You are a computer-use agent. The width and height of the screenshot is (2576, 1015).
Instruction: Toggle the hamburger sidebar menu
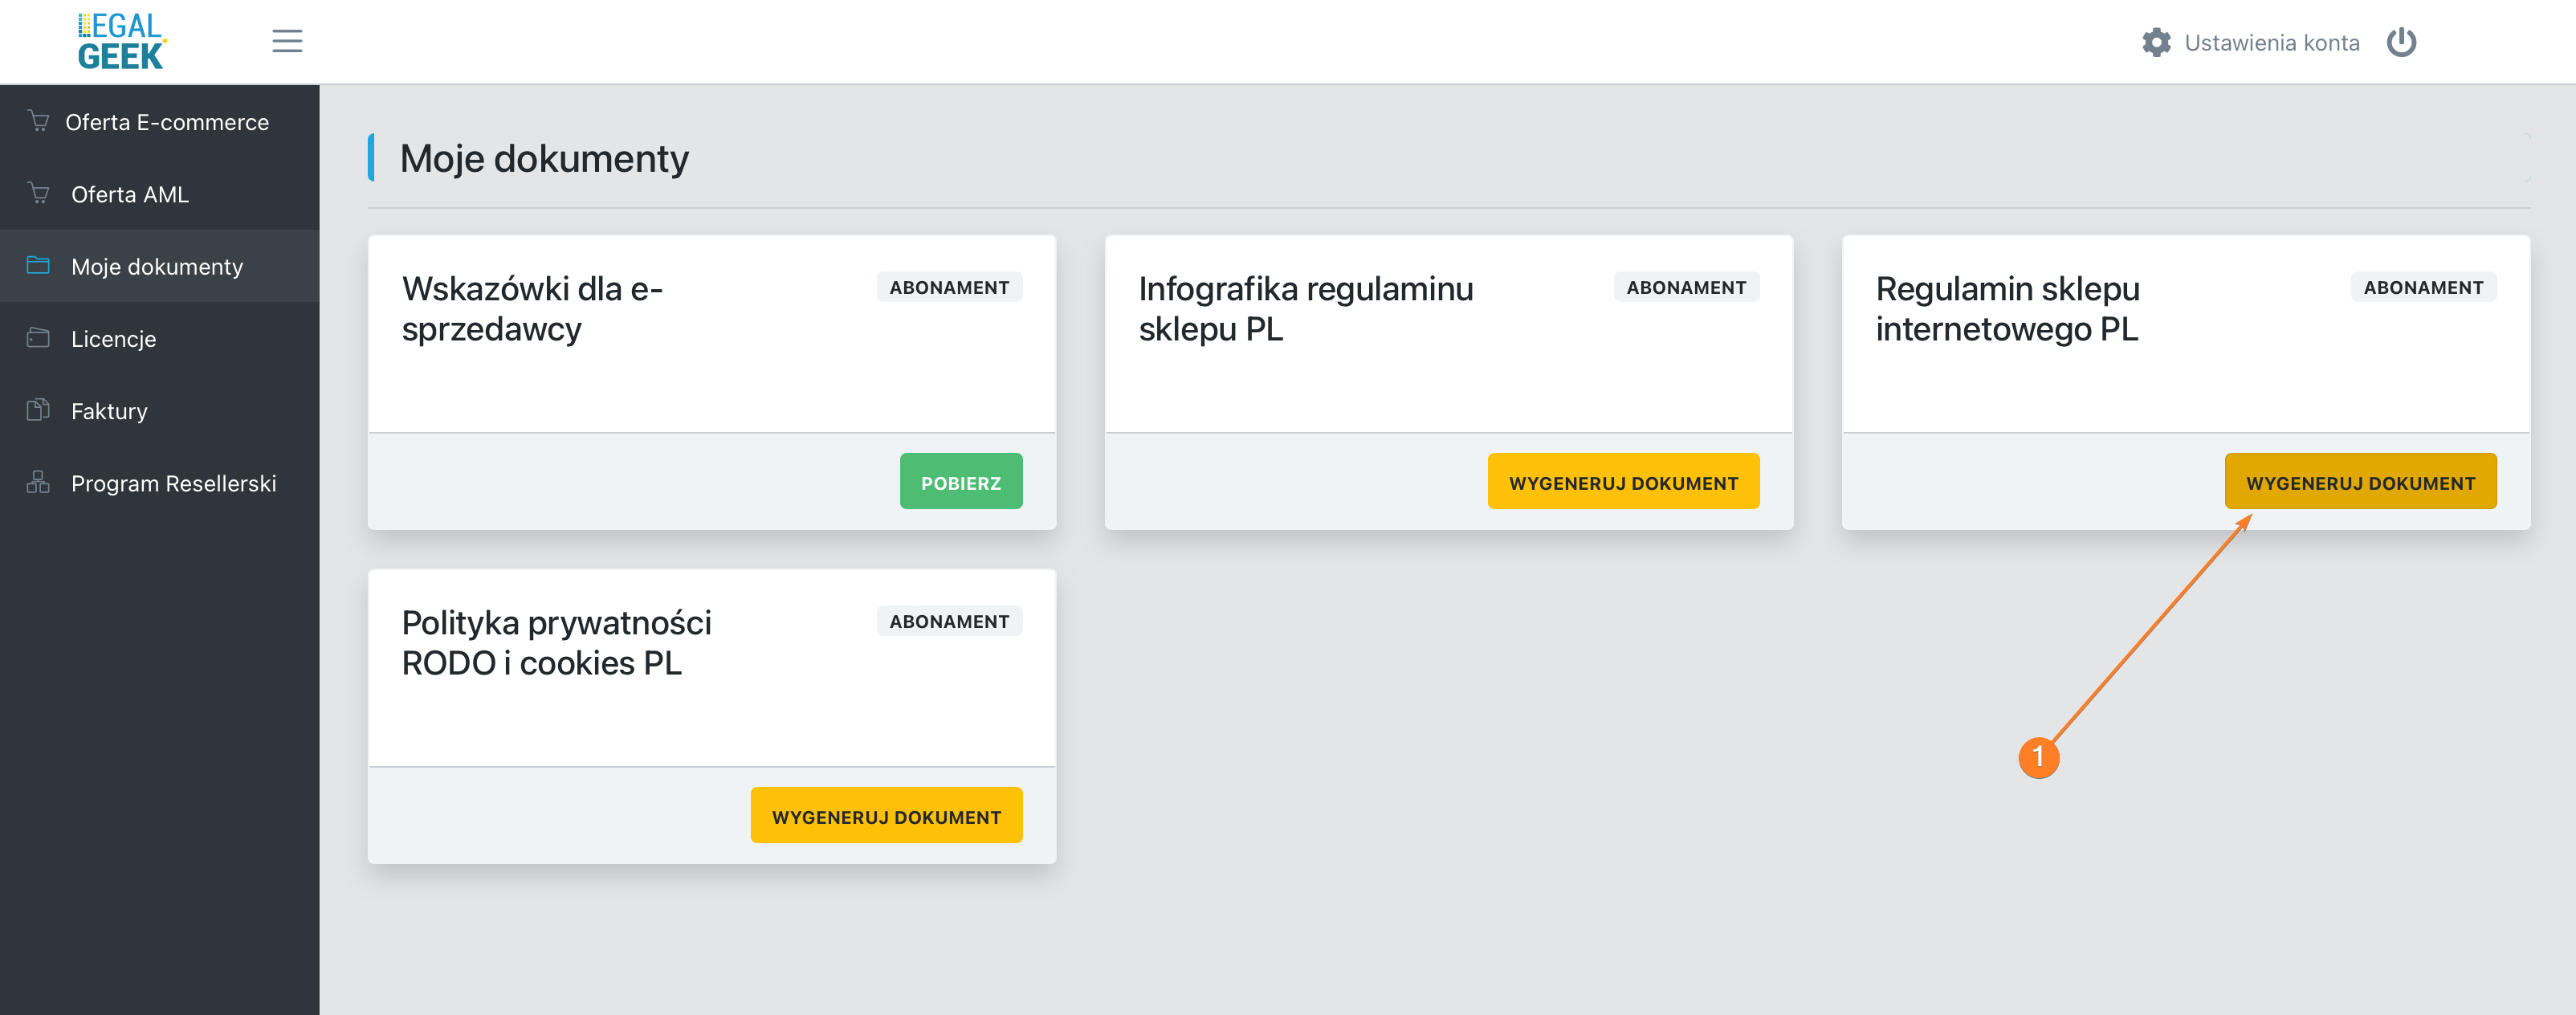point(287,41)
